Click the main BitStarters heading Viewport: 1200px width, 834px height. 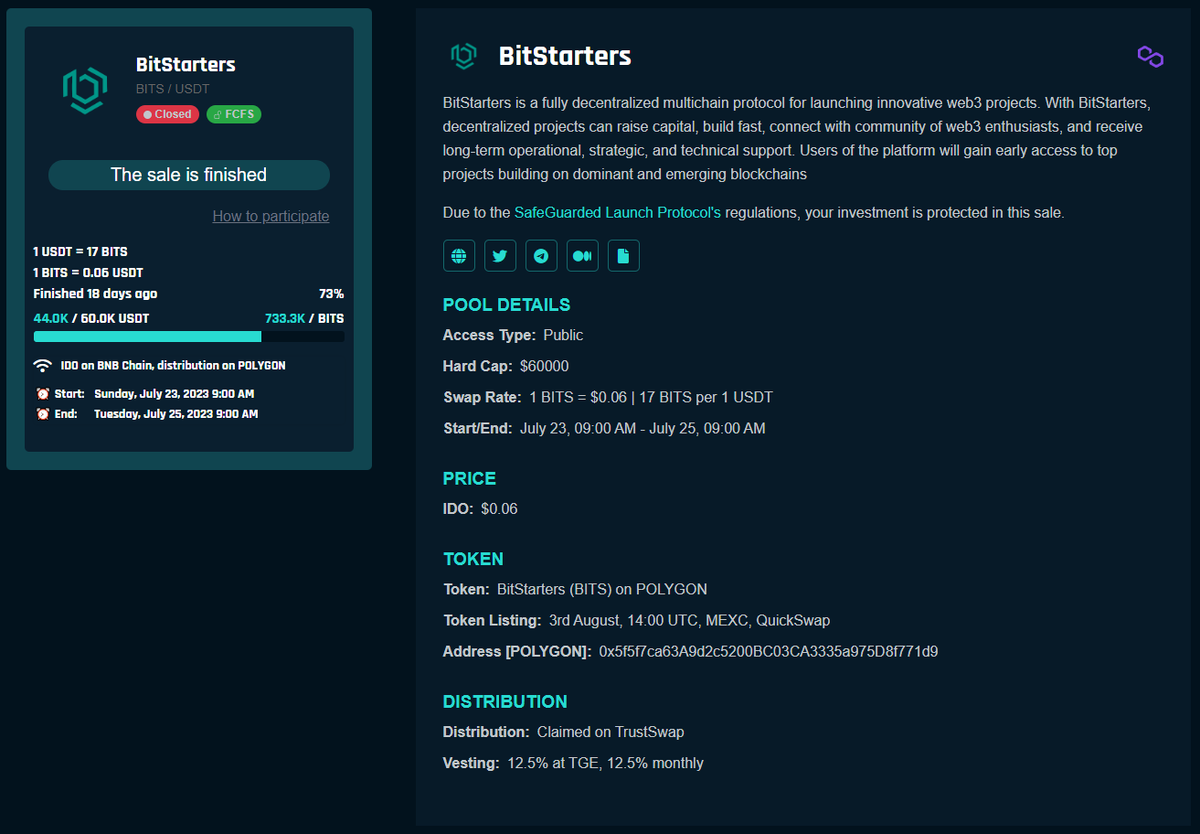(565, 56)
